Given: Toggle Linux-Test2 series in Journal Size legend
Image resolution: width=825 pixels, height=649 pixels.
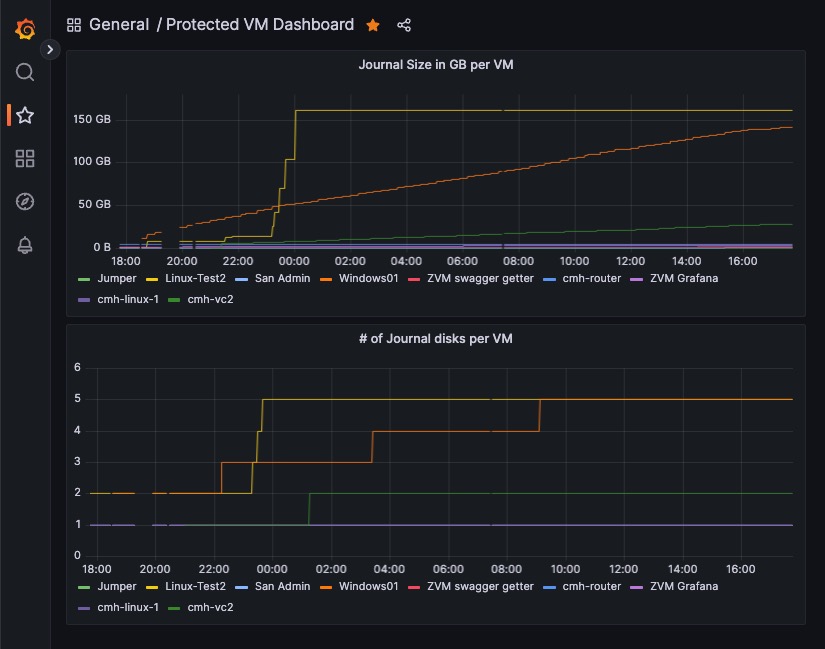Looking at the screenshot, I should coord(195,278).
